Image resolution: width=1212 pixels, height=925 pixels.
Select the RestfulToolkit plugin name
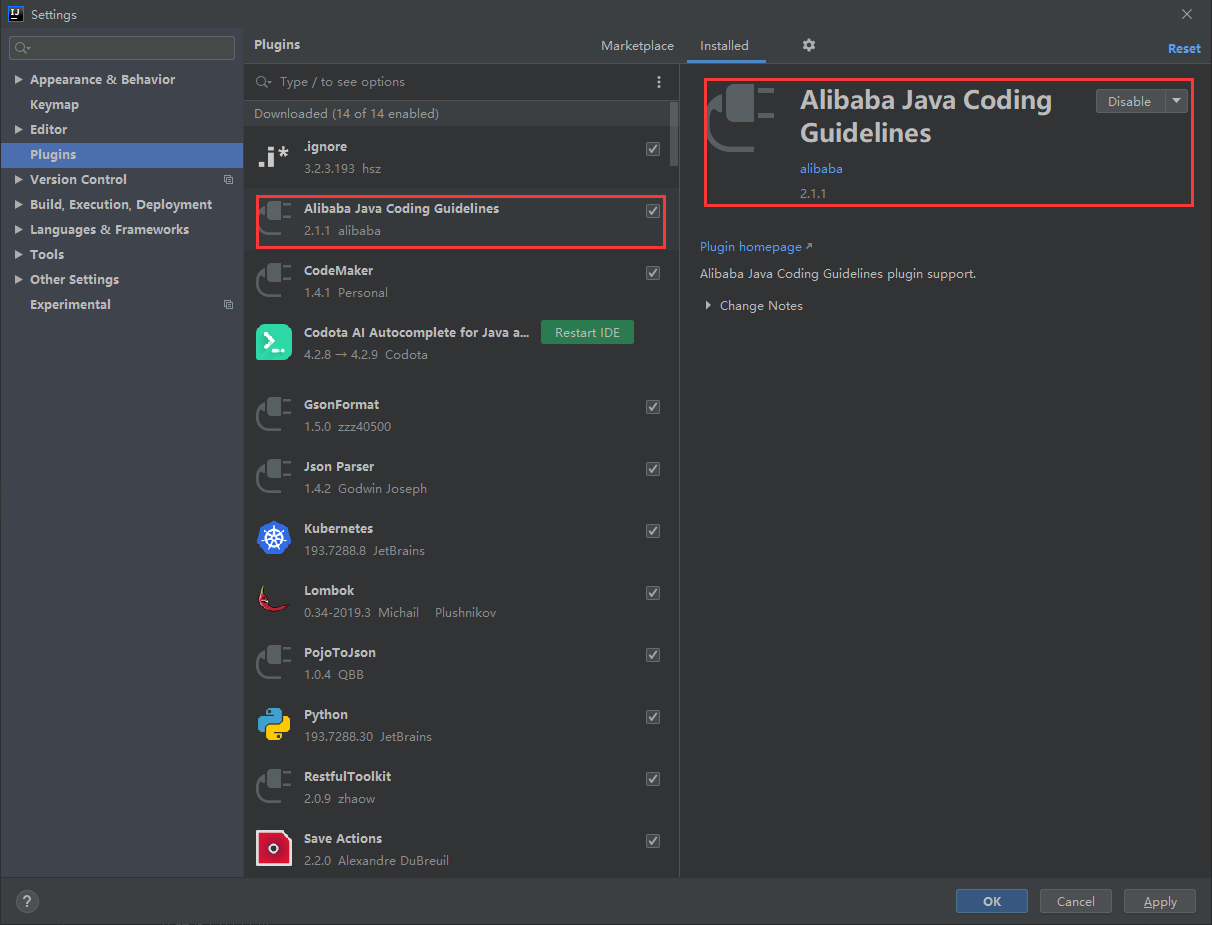[x=348, y=777]
